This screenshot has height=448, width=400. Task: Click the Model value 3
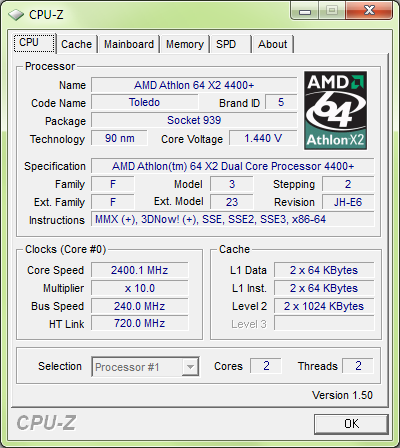click(232, 184)
